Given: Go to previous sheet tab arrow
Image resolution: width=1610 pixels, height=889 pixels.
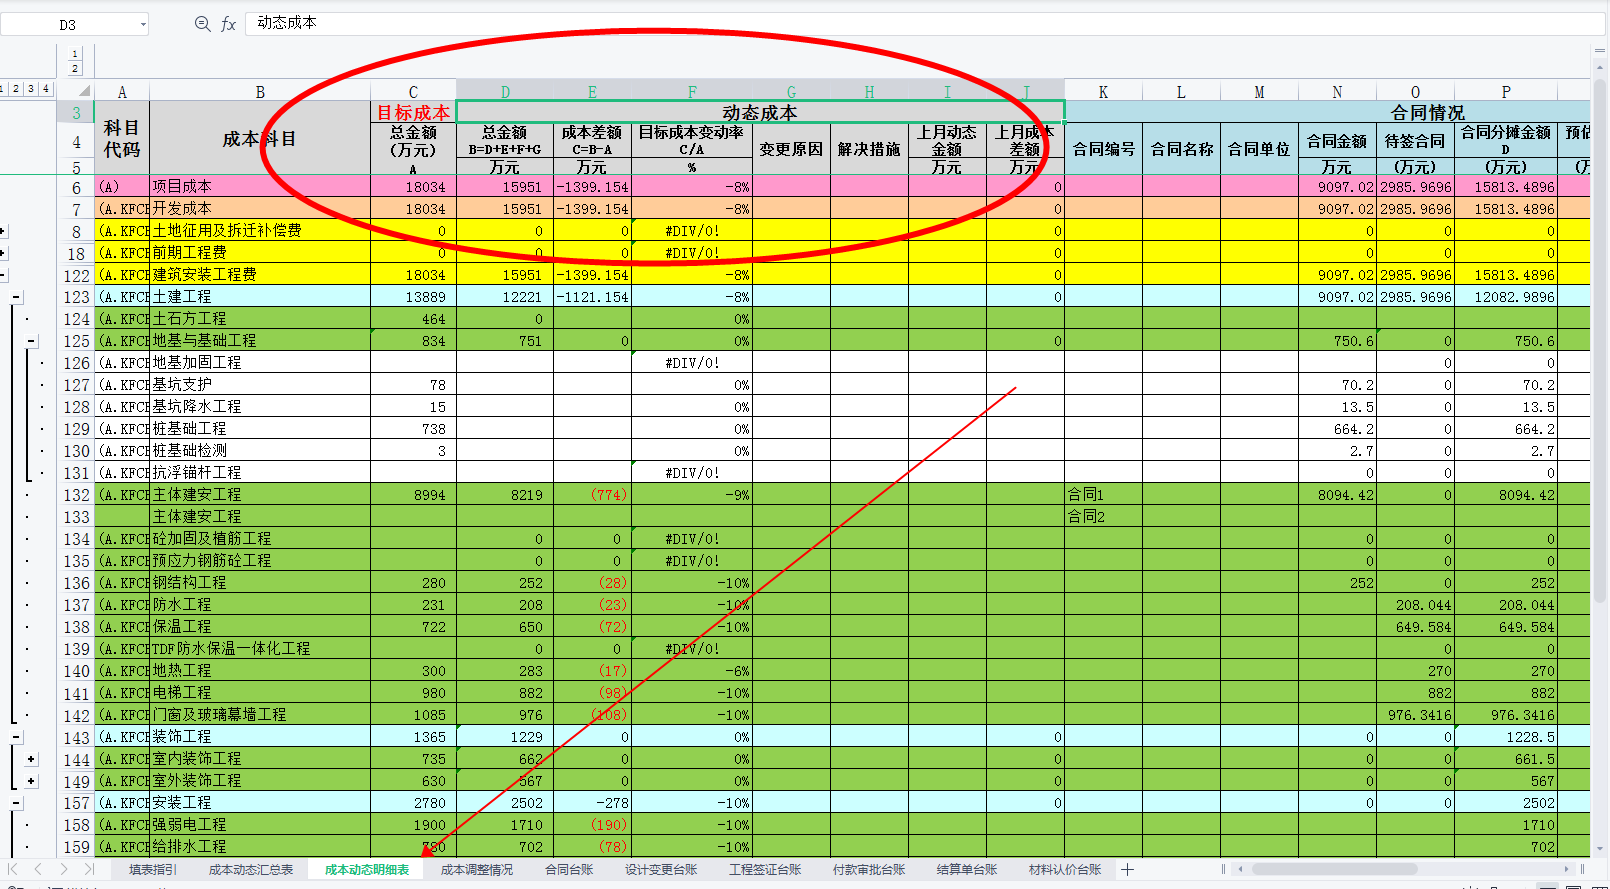Looking at the screenshot, I should point(38,870).
